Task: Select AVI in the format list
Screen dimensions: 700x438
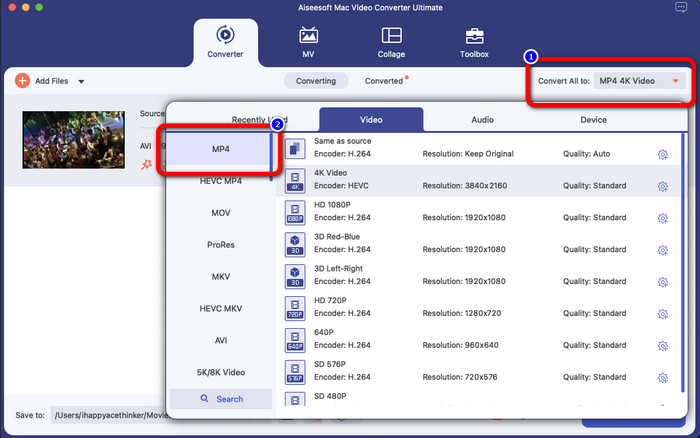Action: (221, 341)
